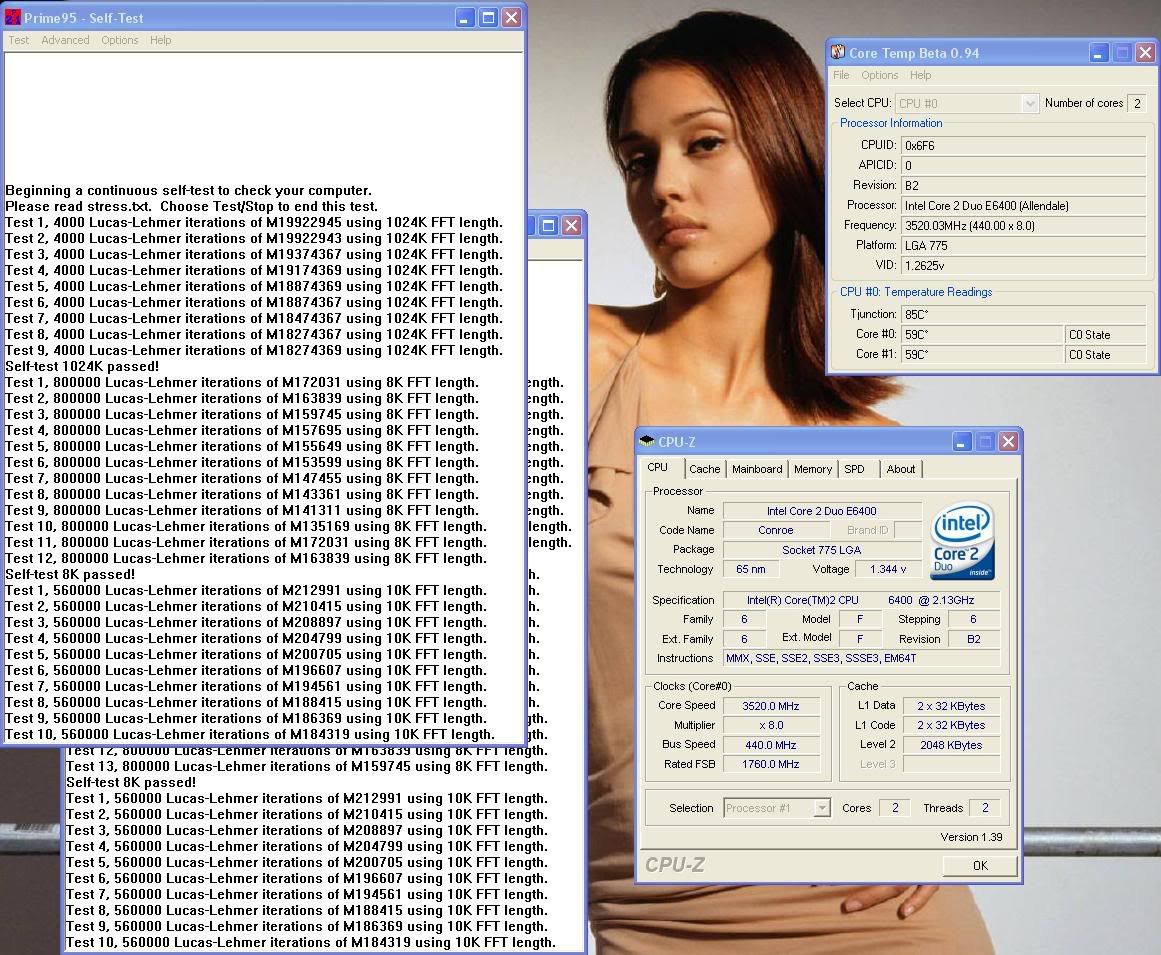Screen dimensions: 1161x955
Task: Select the Processor field showing Allendale
Action: point(1023,205)
